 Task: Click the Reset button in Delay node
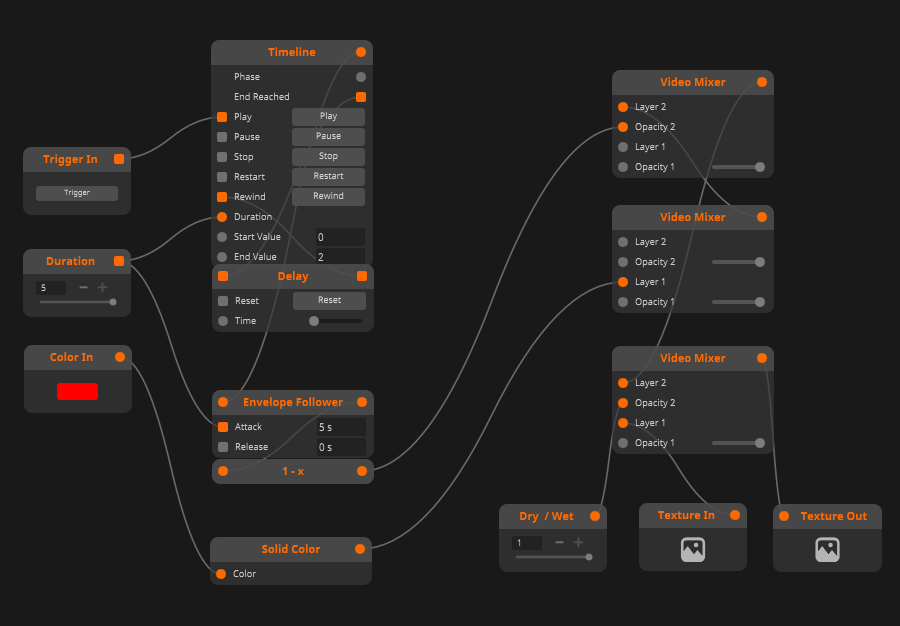329,301
